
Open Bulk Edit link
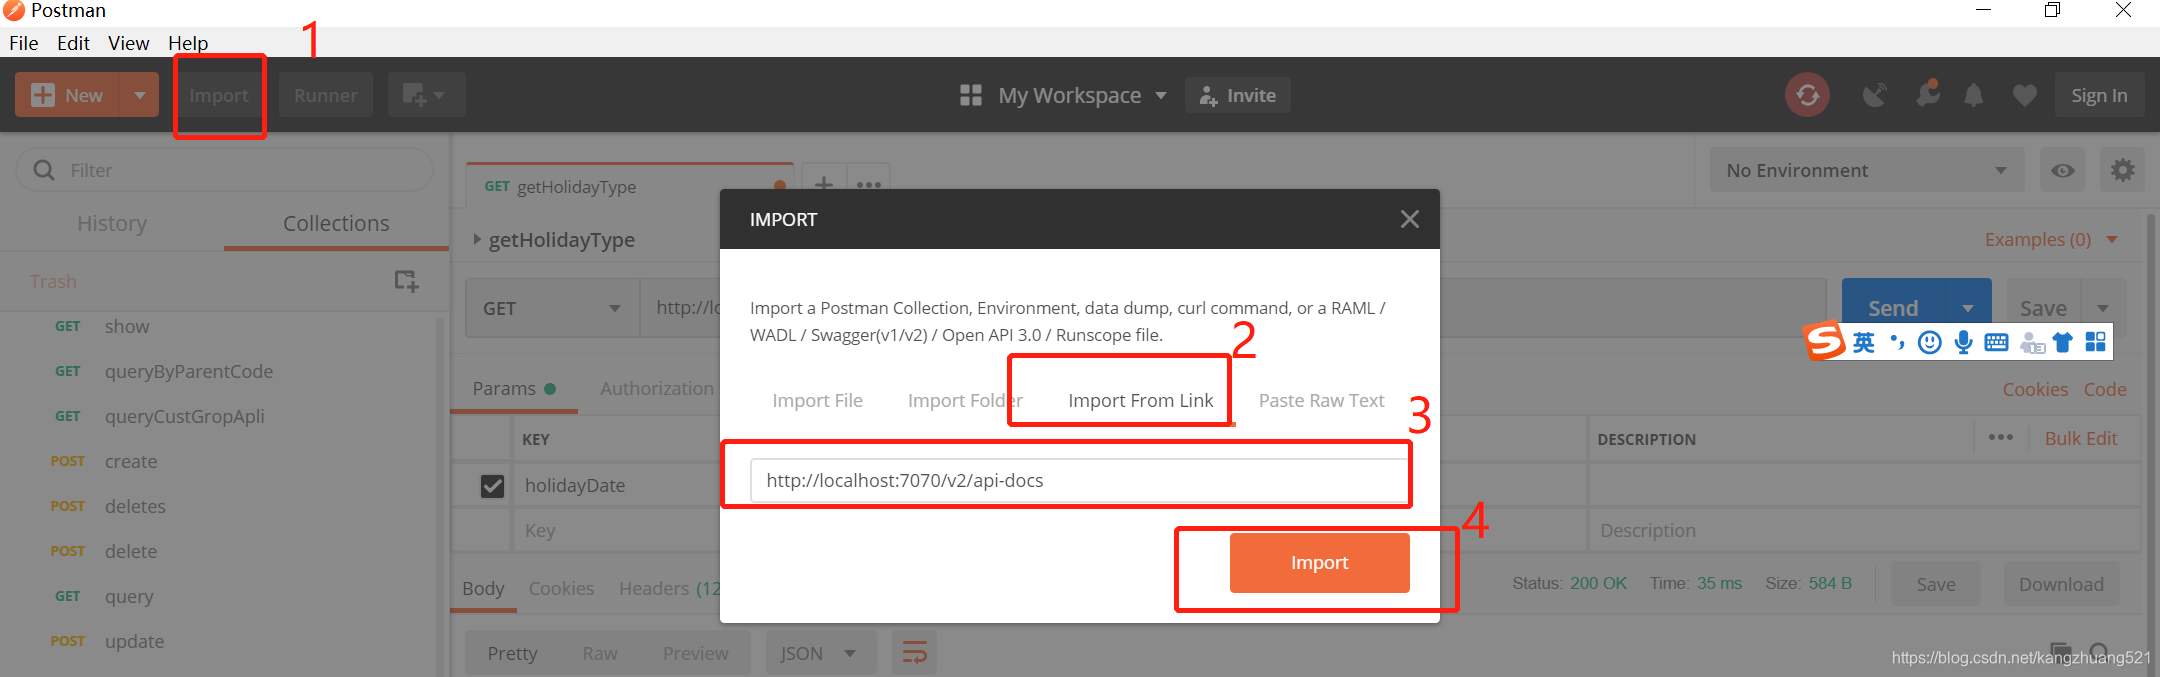click(2081, 438)
